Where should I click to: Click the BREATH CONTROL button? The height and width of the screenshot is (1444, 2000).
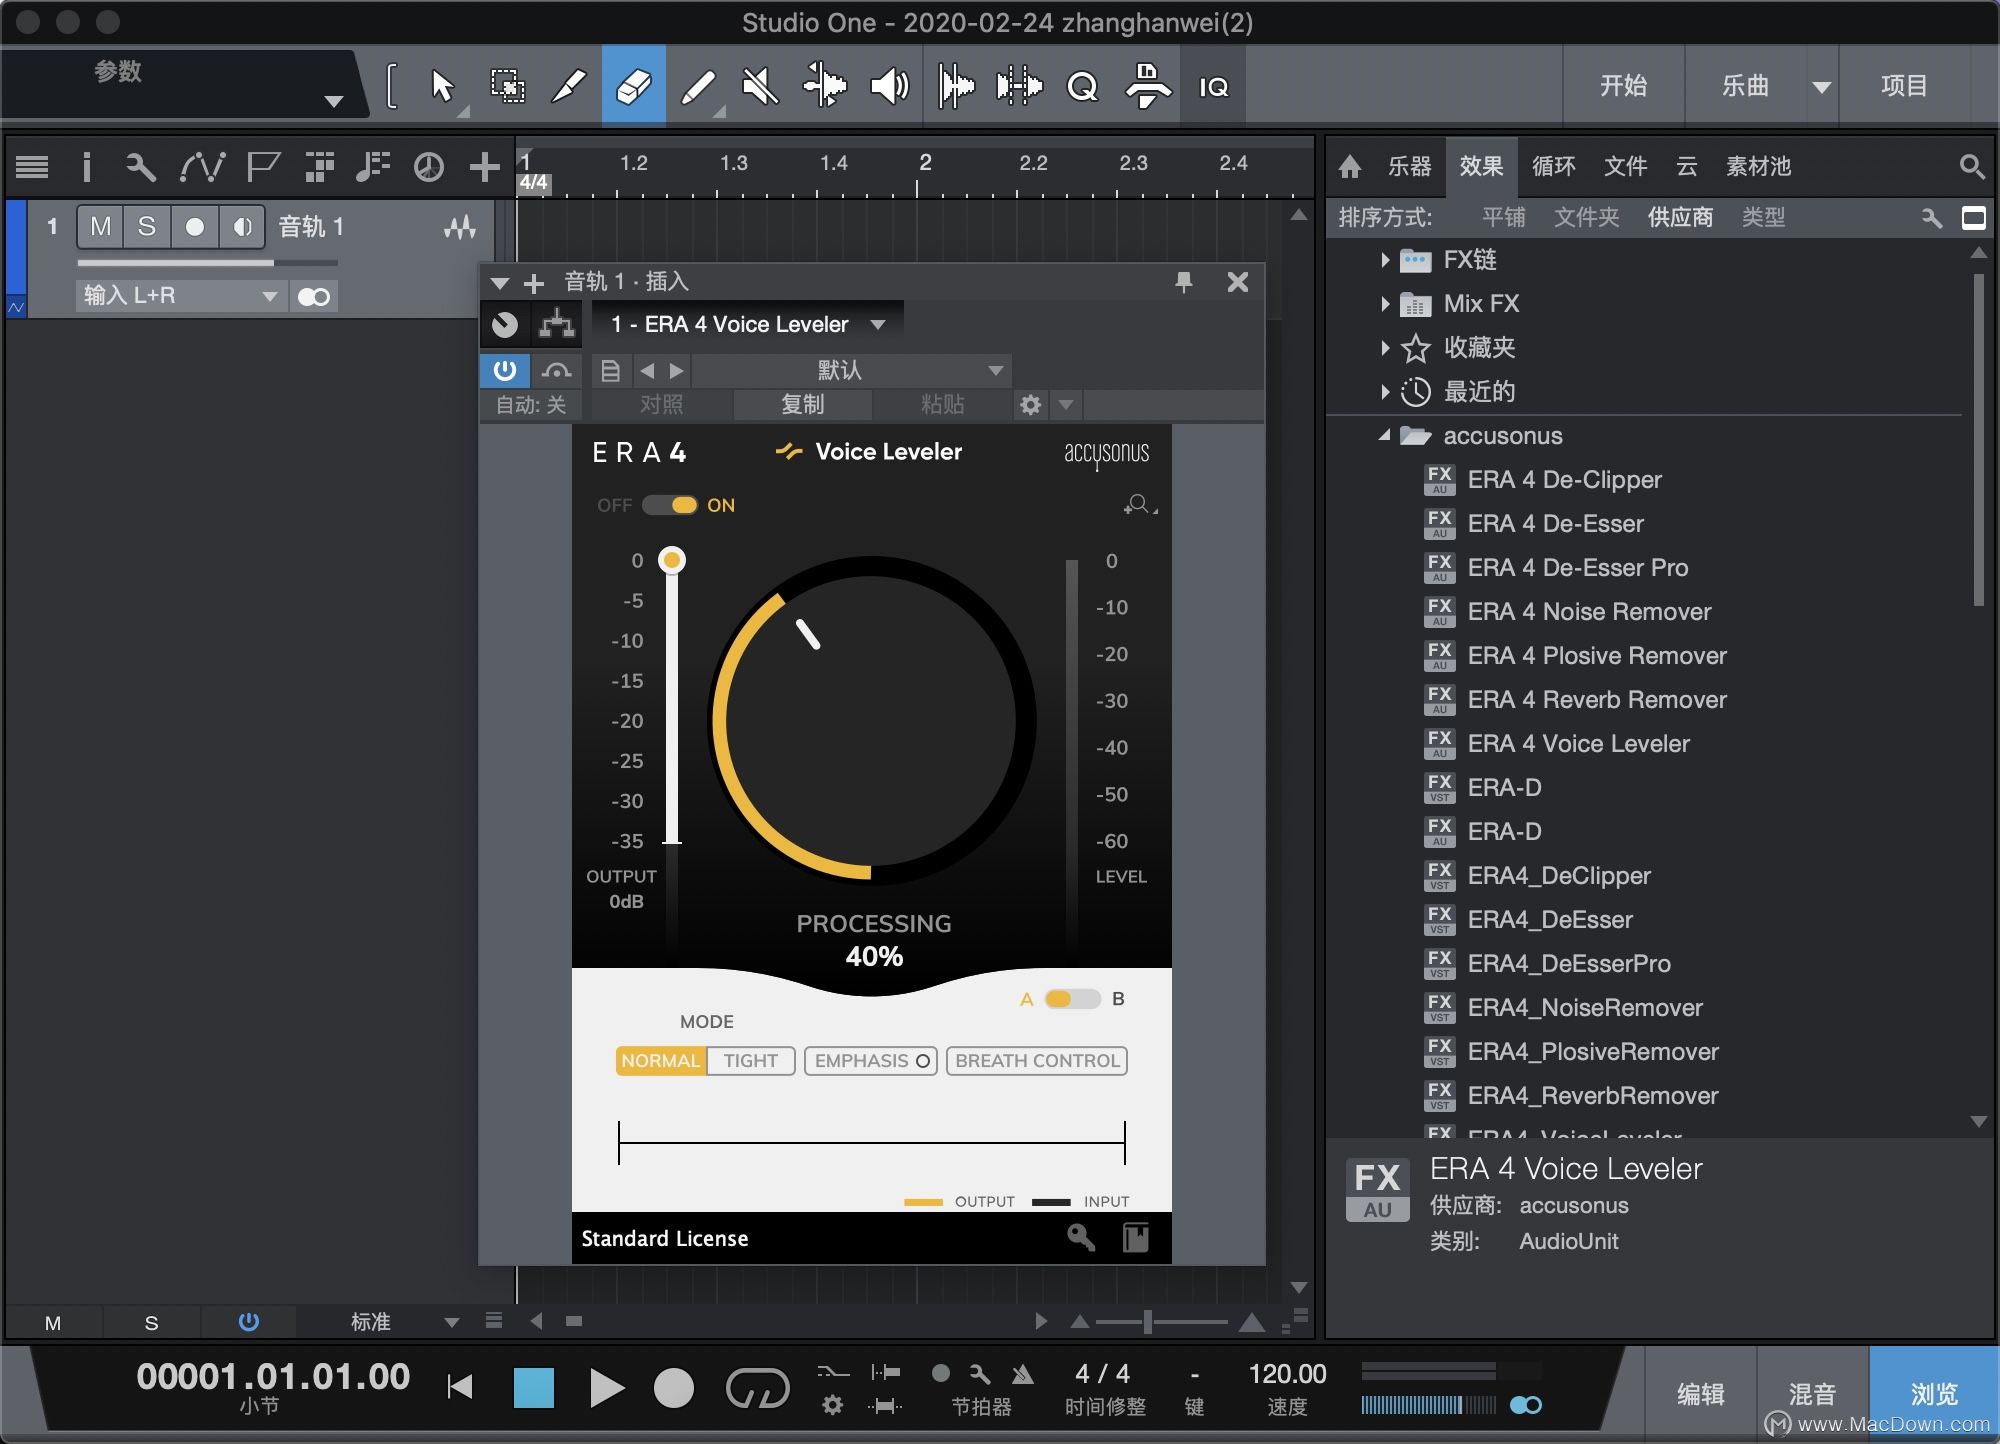click(1036, 1061)
